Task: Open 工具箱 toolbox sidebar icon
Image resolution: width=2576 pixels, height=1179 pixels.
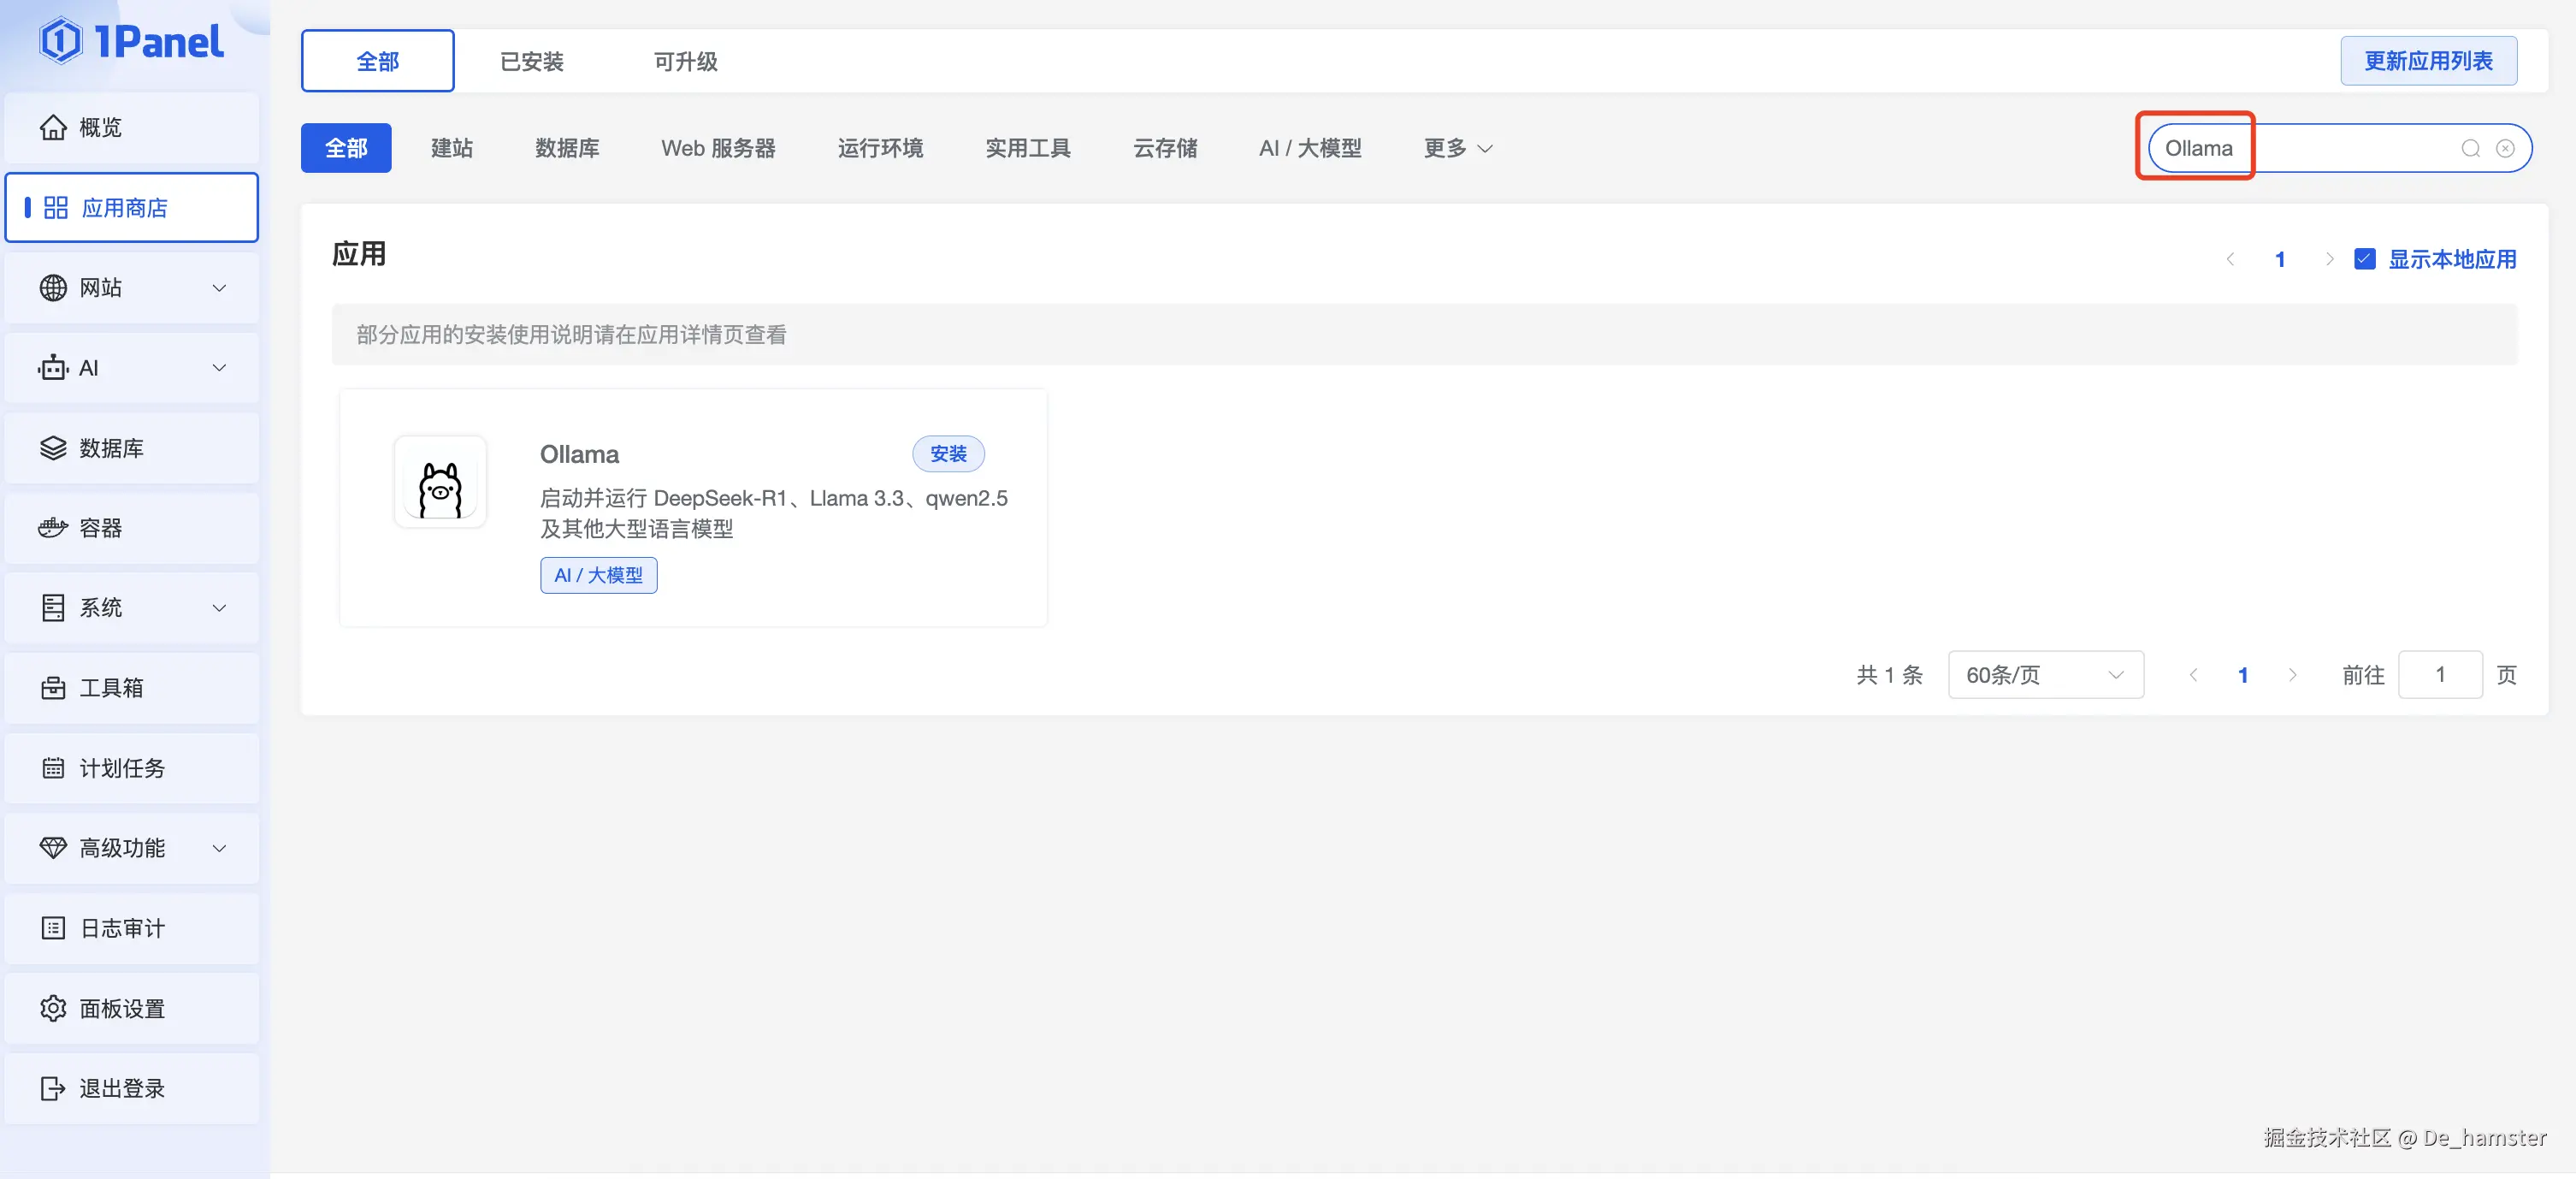Action: (x=53, y=688)
